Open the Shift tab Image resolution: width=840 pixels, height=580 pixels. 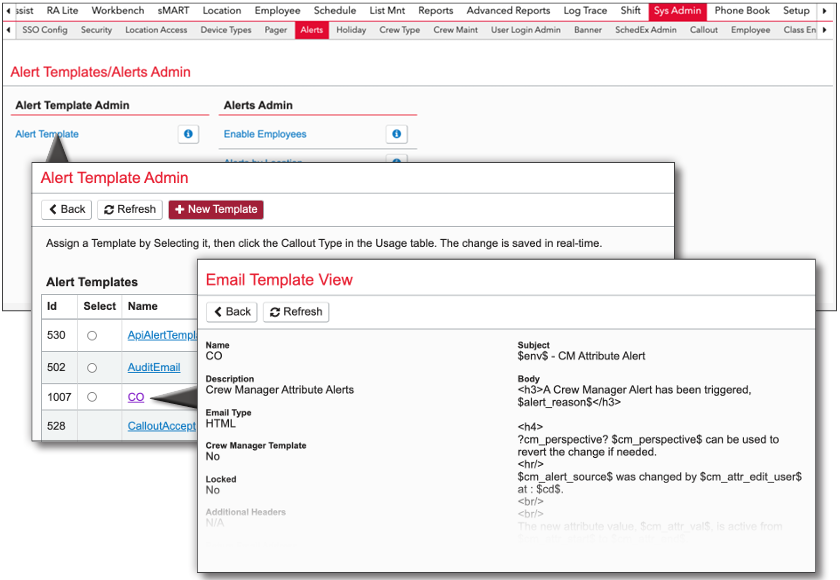tap(631, 11)
